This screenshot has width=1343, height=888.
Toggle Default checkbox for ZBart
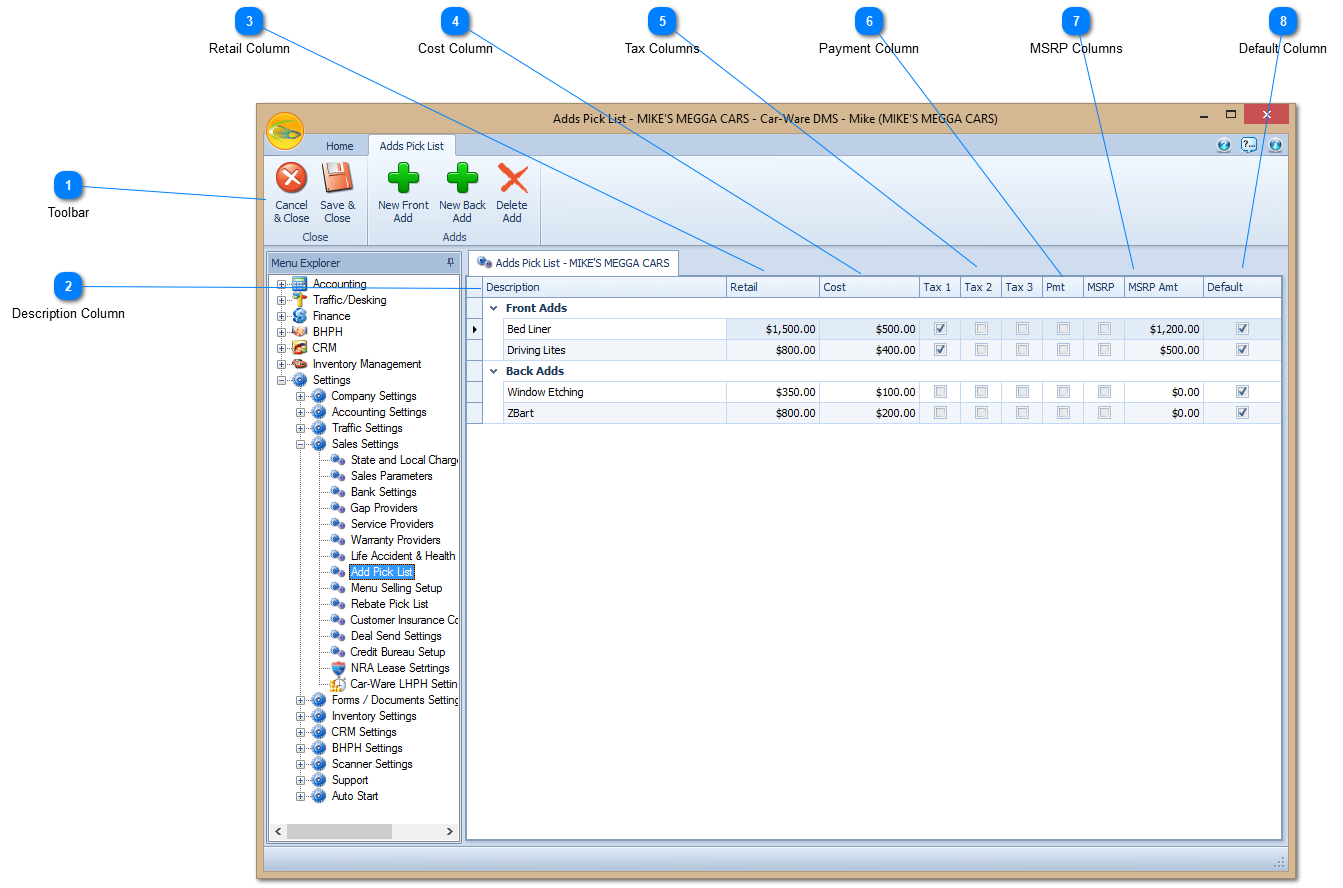[1242, 412]
